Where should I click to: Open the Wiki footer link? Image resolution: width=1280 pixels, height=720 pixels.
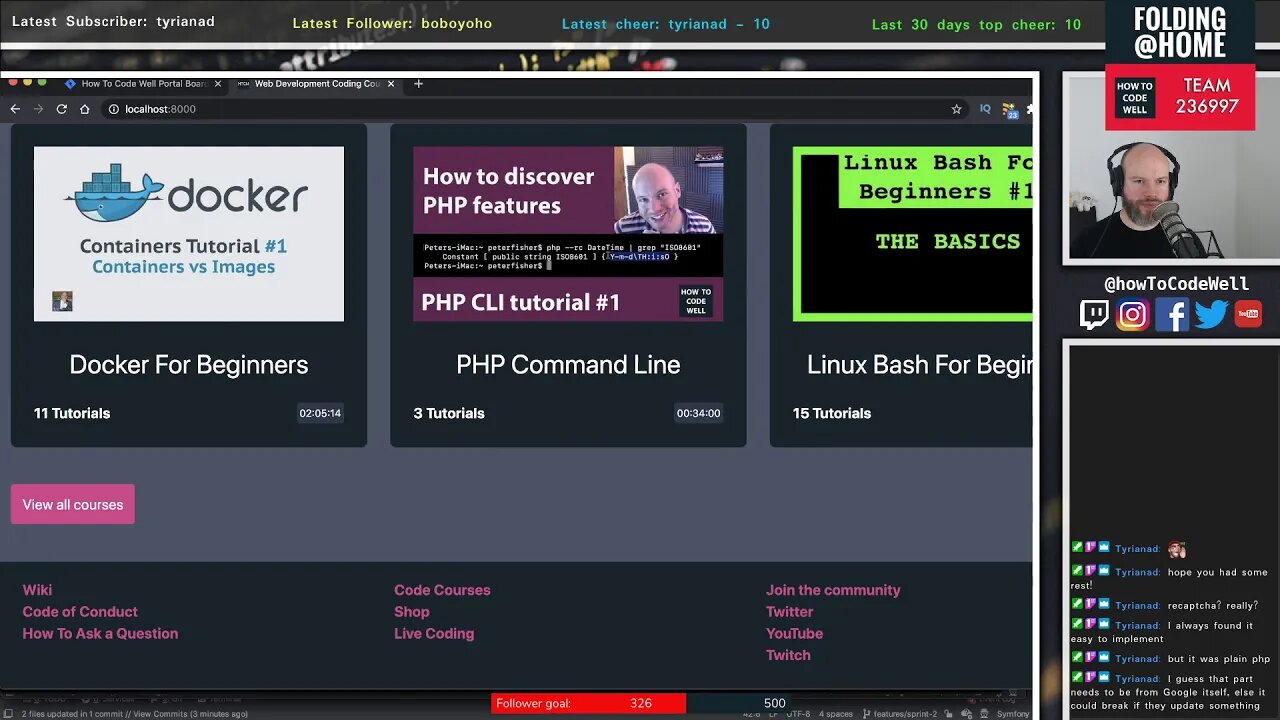click(x=37, y=590)
